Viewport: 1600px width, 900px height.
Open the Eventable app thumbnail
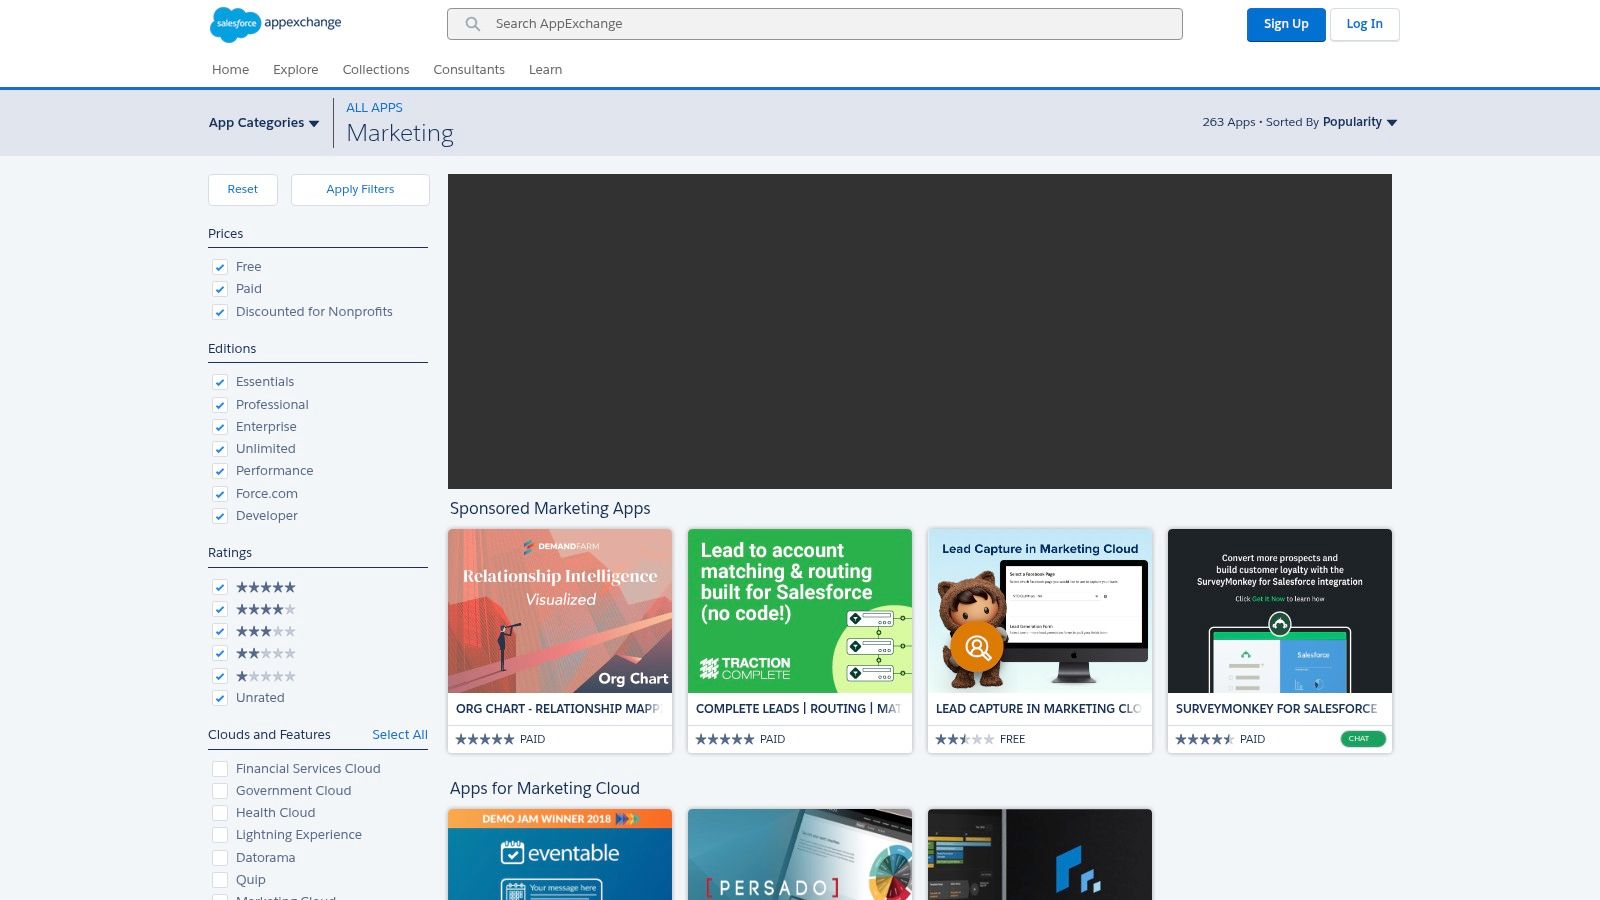click(559, 854)
